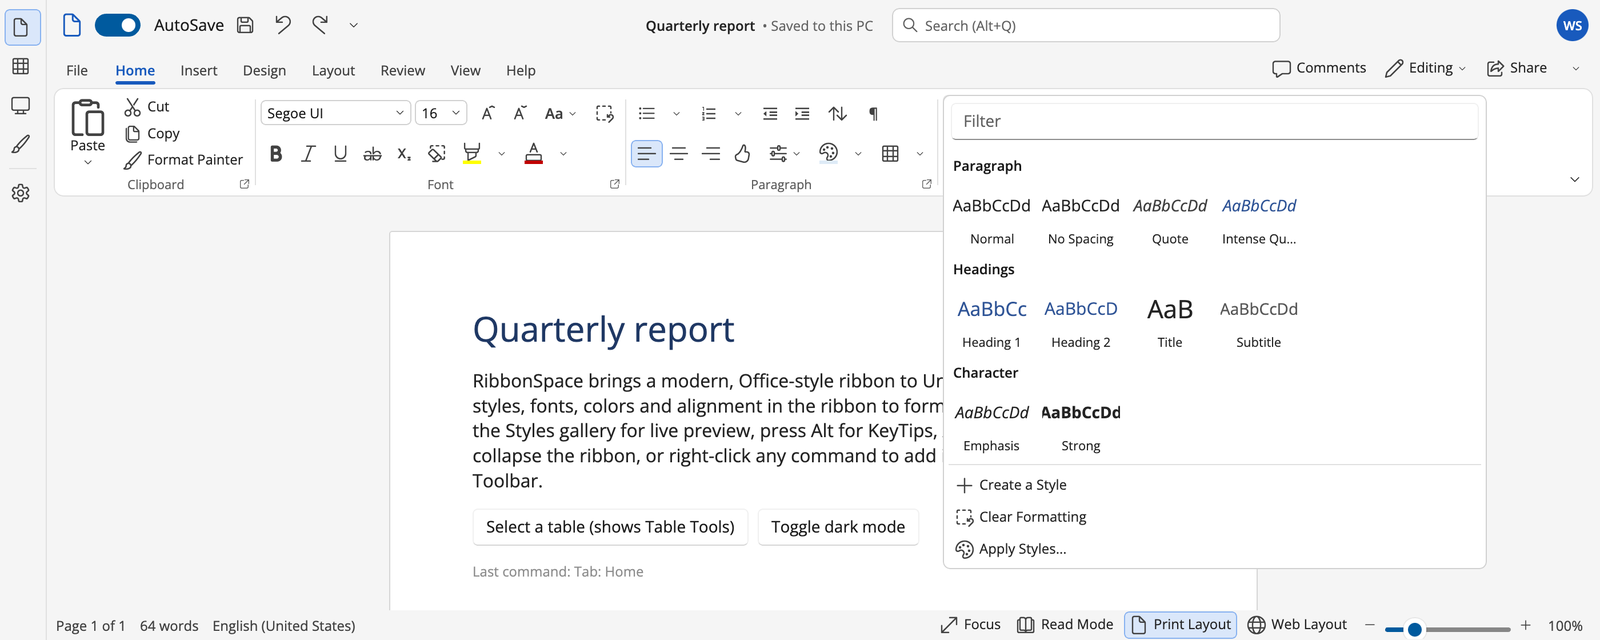The width and height of the screenshot is (1600, 640).
Task: Click Toggle dark mode button
Action: coord(838,527)
